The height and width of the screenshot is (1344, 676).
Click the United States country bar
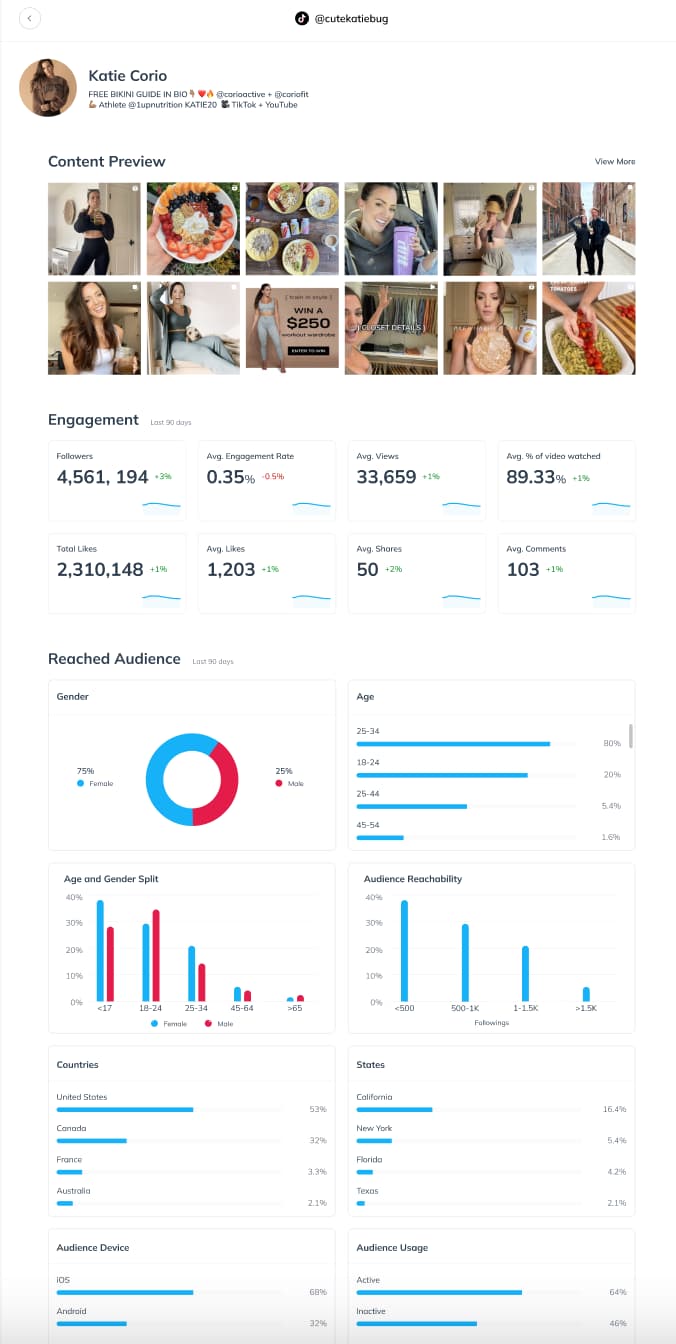(x=125, y=1109)
